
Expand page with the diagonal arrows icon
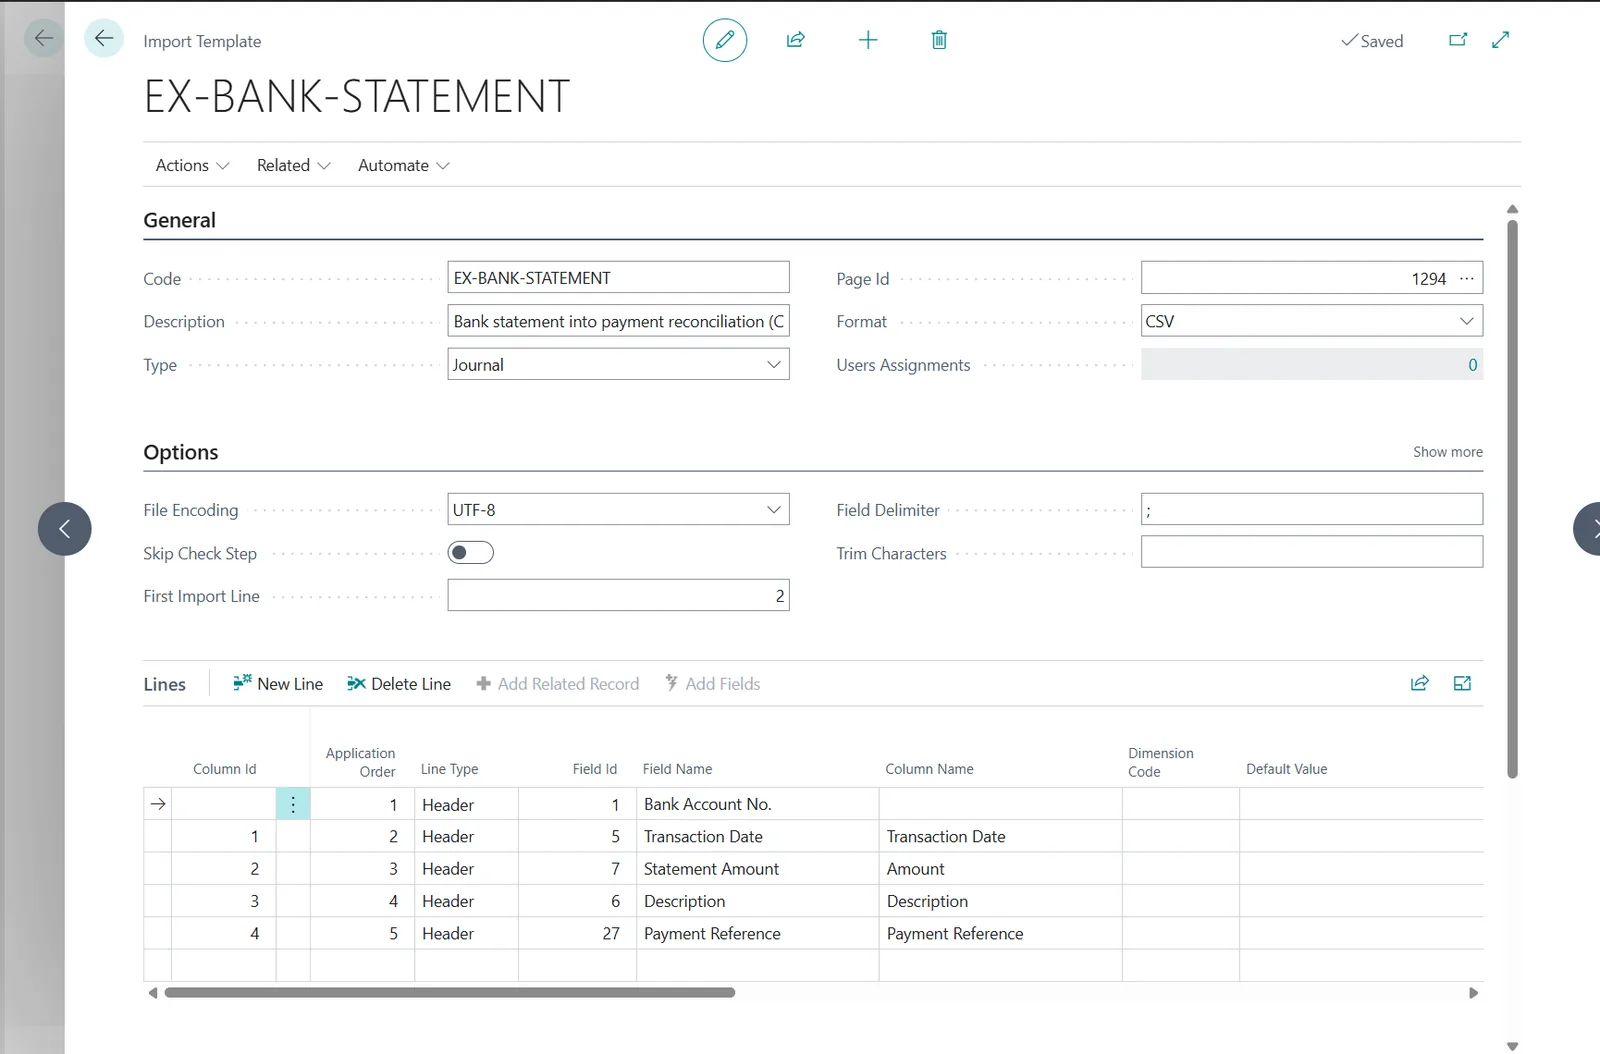(1500, 40)
